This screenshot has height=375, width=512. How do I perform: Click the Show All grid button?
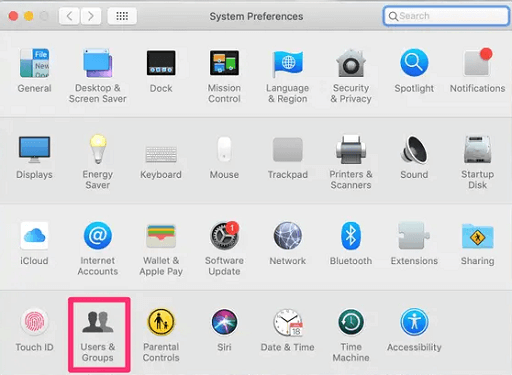pyautogui.click(x=122, y=16)
